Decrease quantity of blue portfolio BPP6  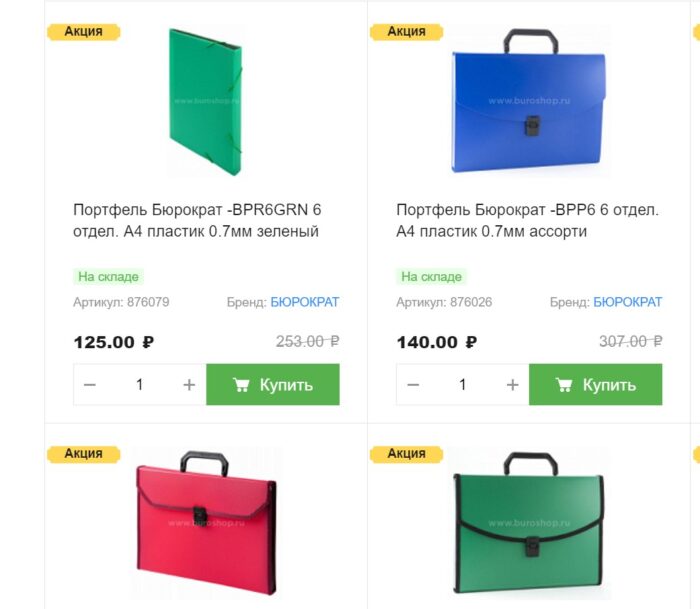pyautogui.click(x=413, y=384)
